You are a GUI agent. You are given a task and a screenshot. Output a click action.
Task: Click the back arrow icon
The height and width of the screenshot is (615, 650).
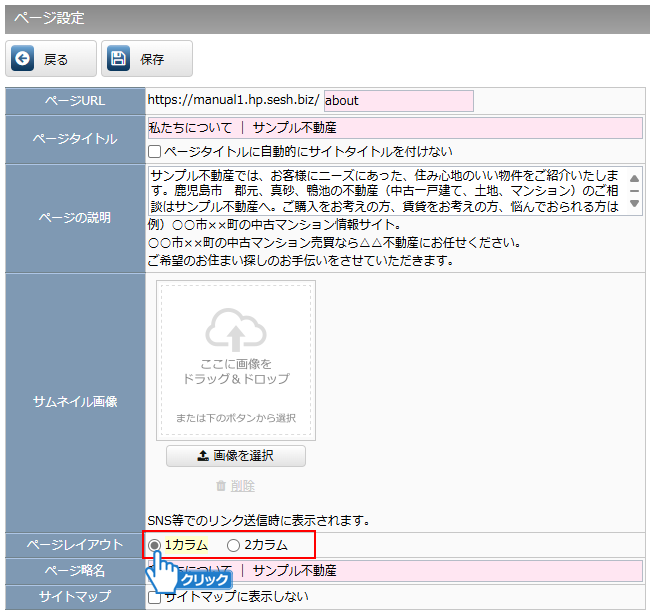click(x=23, y=59)
